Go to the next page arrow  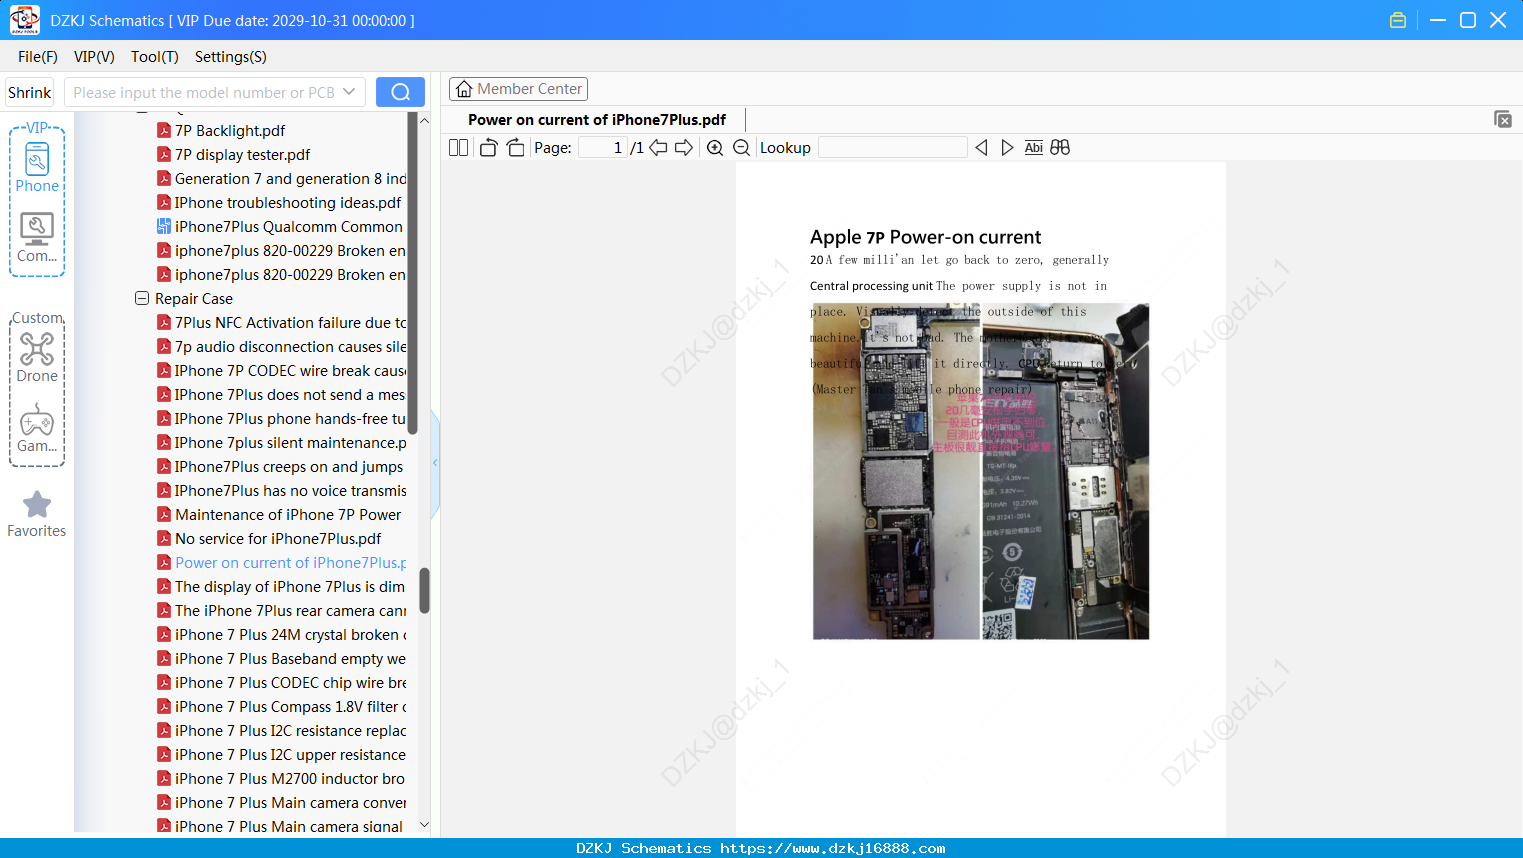tap(684, 148)
